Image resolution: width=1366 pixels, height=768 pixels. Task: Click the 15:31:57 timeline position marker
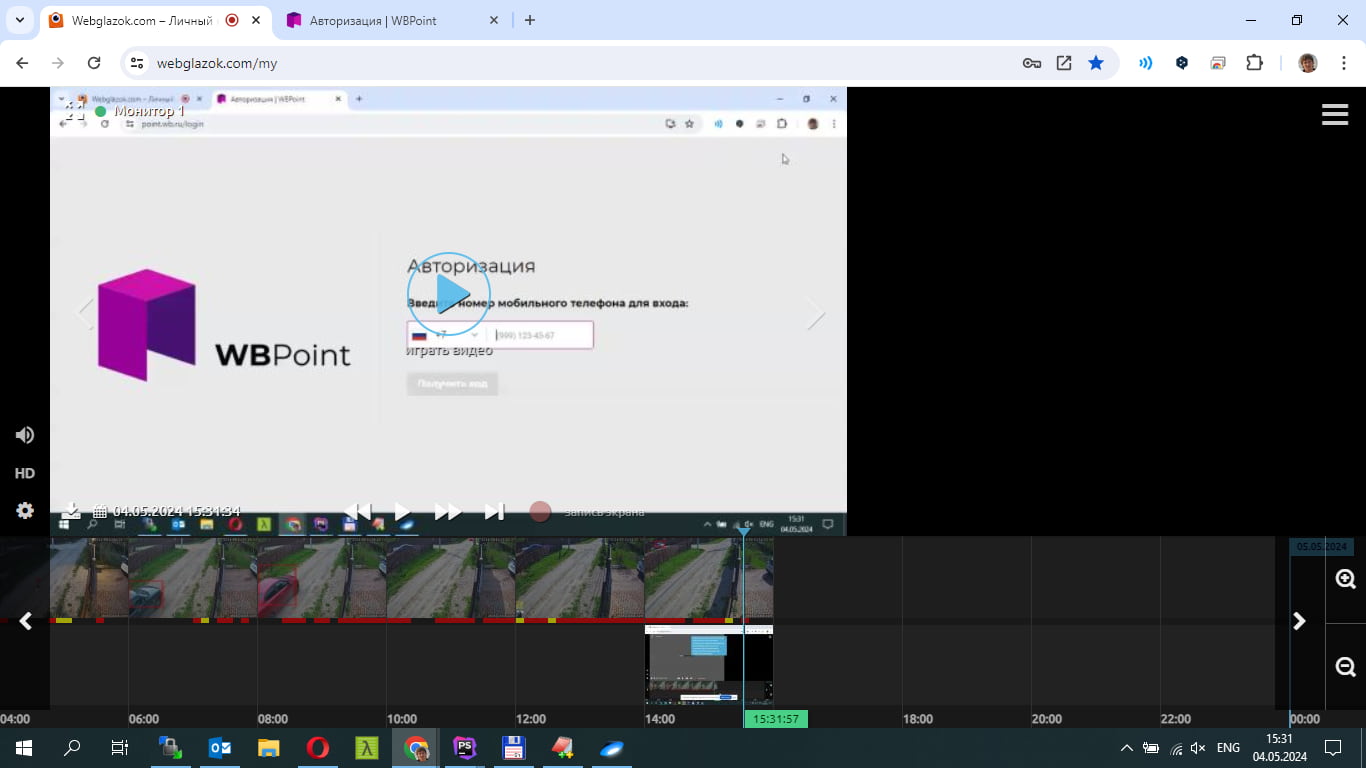point(775,719)
